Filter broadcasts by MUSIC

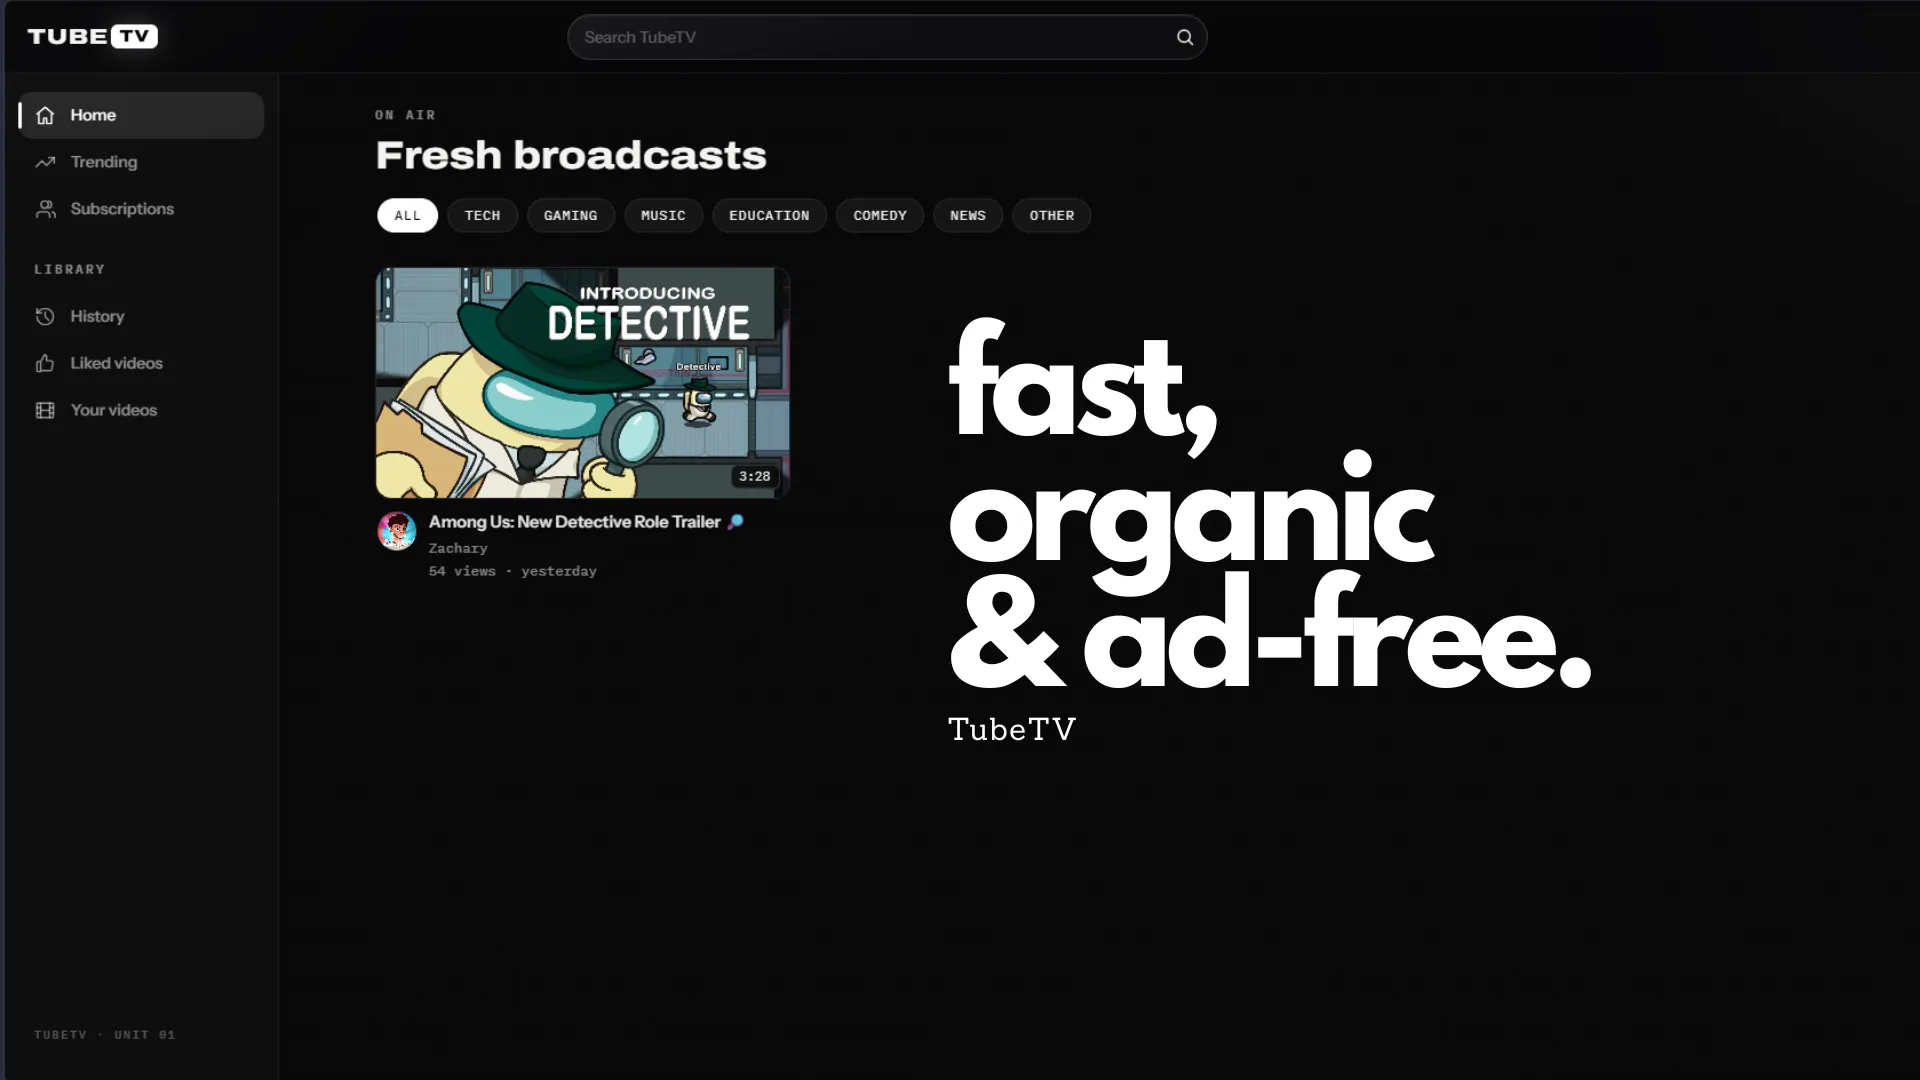pos(663,215)
